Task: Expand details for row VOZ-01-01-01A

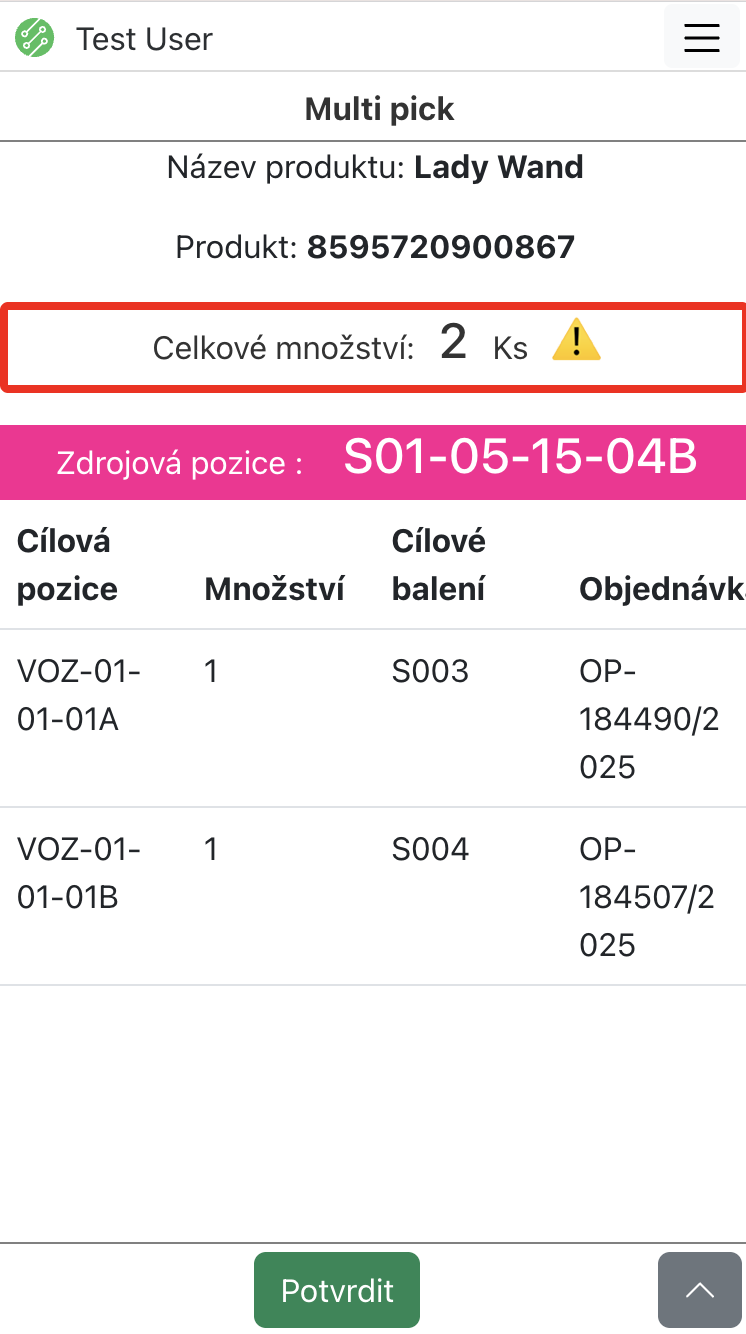Action: 79,695
